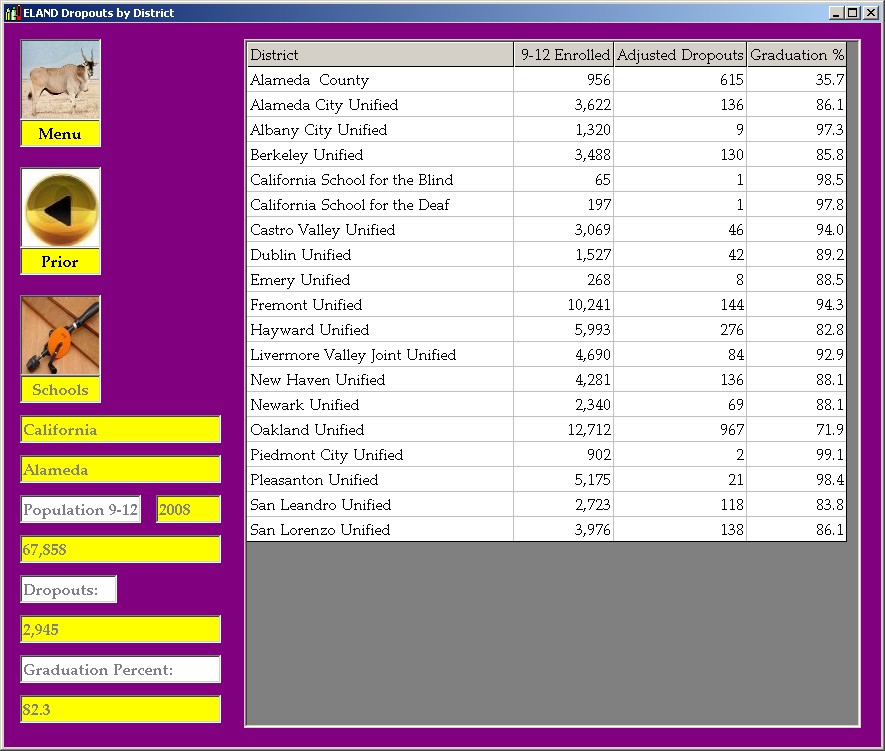Click the 9-12 Enrolled column header

tap(564, 55)
